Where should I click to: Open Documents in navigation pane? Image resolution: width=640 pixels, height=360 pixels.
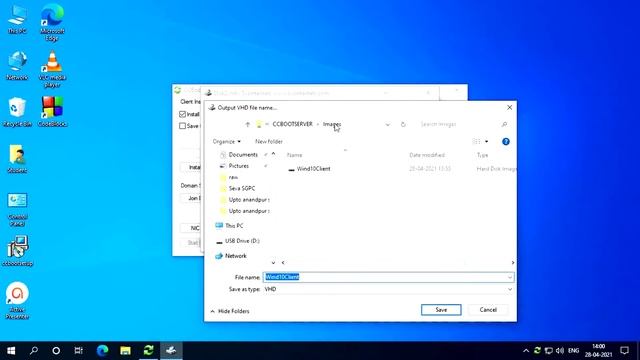243,155
